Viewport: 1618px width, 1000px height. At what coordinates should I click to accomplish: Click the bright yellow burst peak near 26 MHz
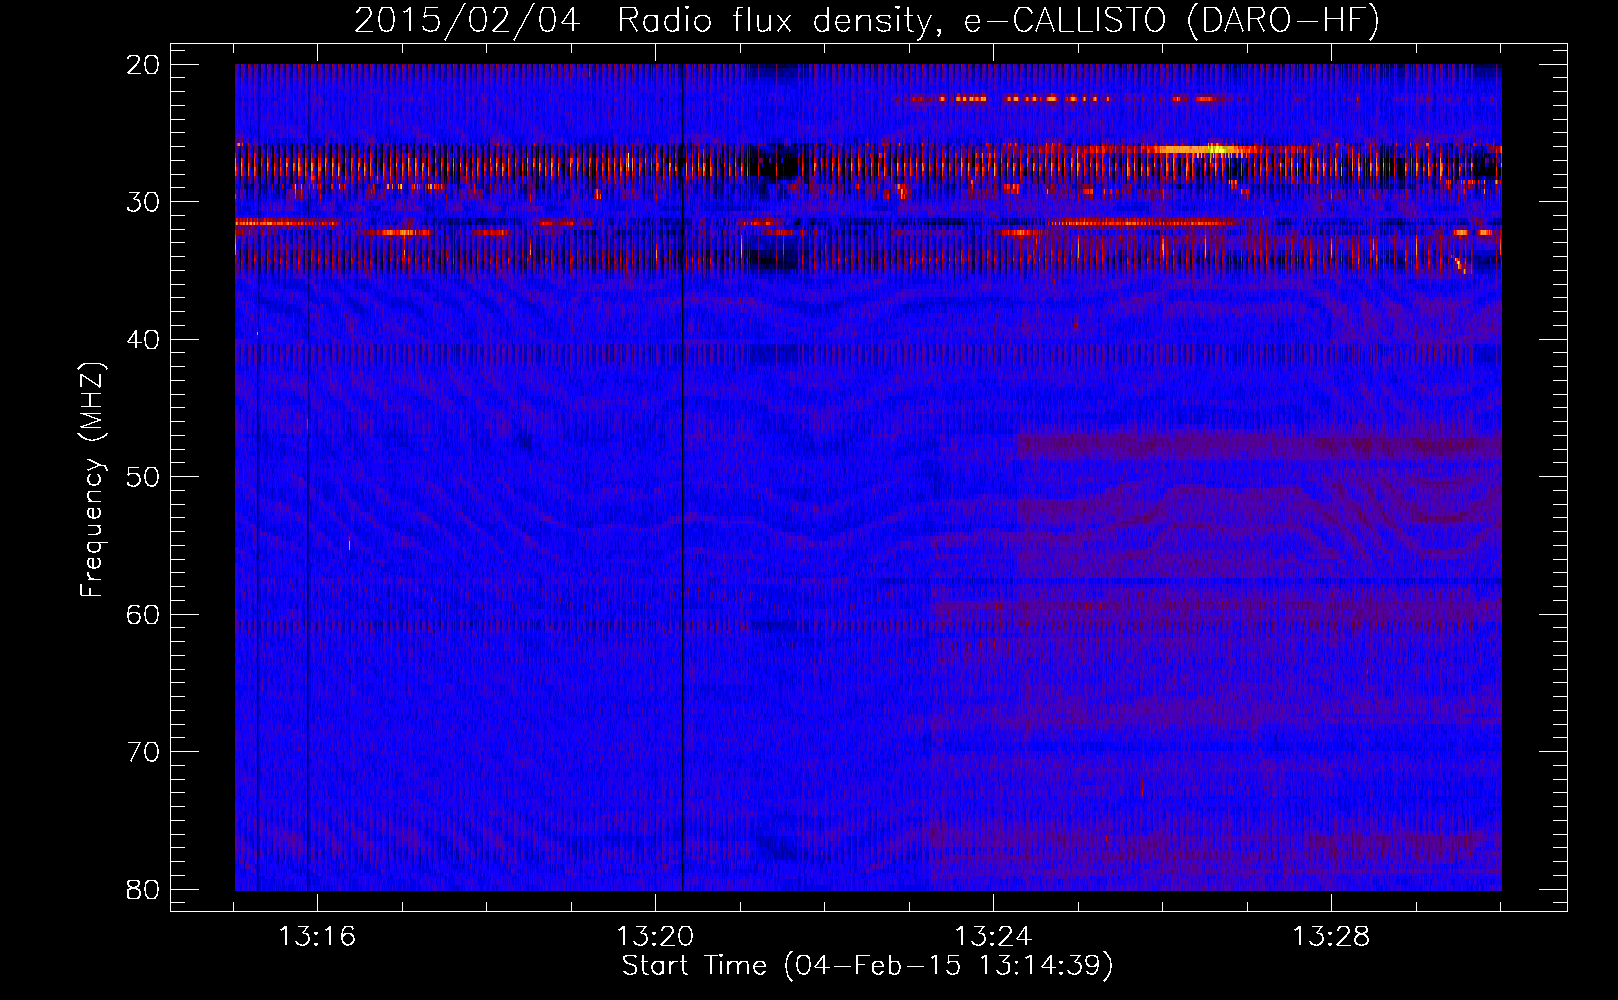pyautogui.click(x=1217, y=149)
